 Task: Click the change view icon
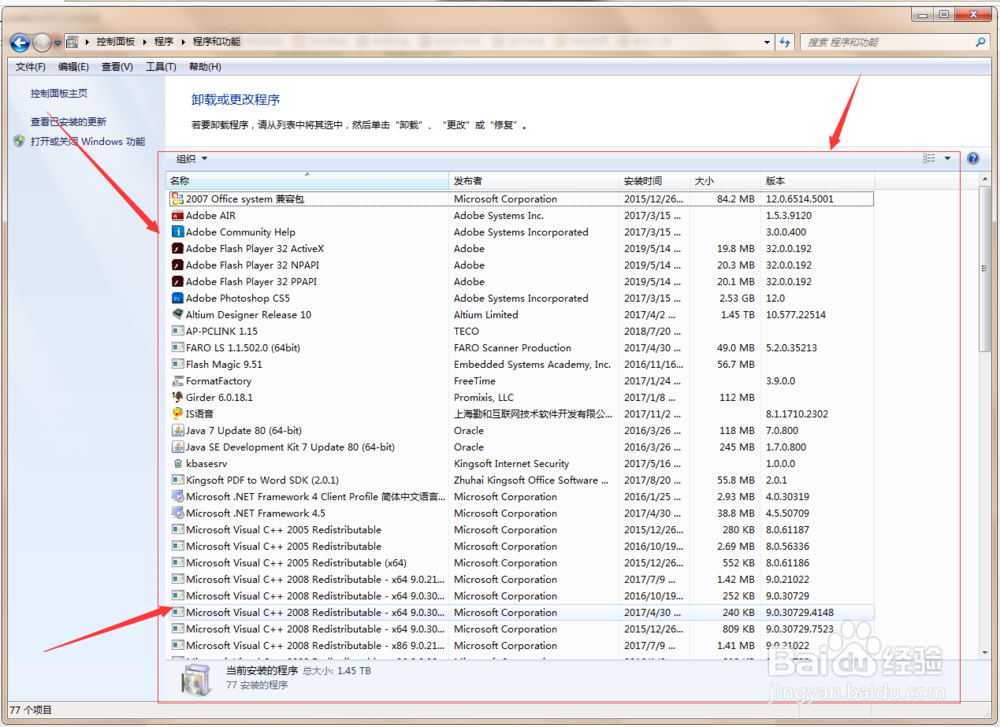(x=929, y=158)
